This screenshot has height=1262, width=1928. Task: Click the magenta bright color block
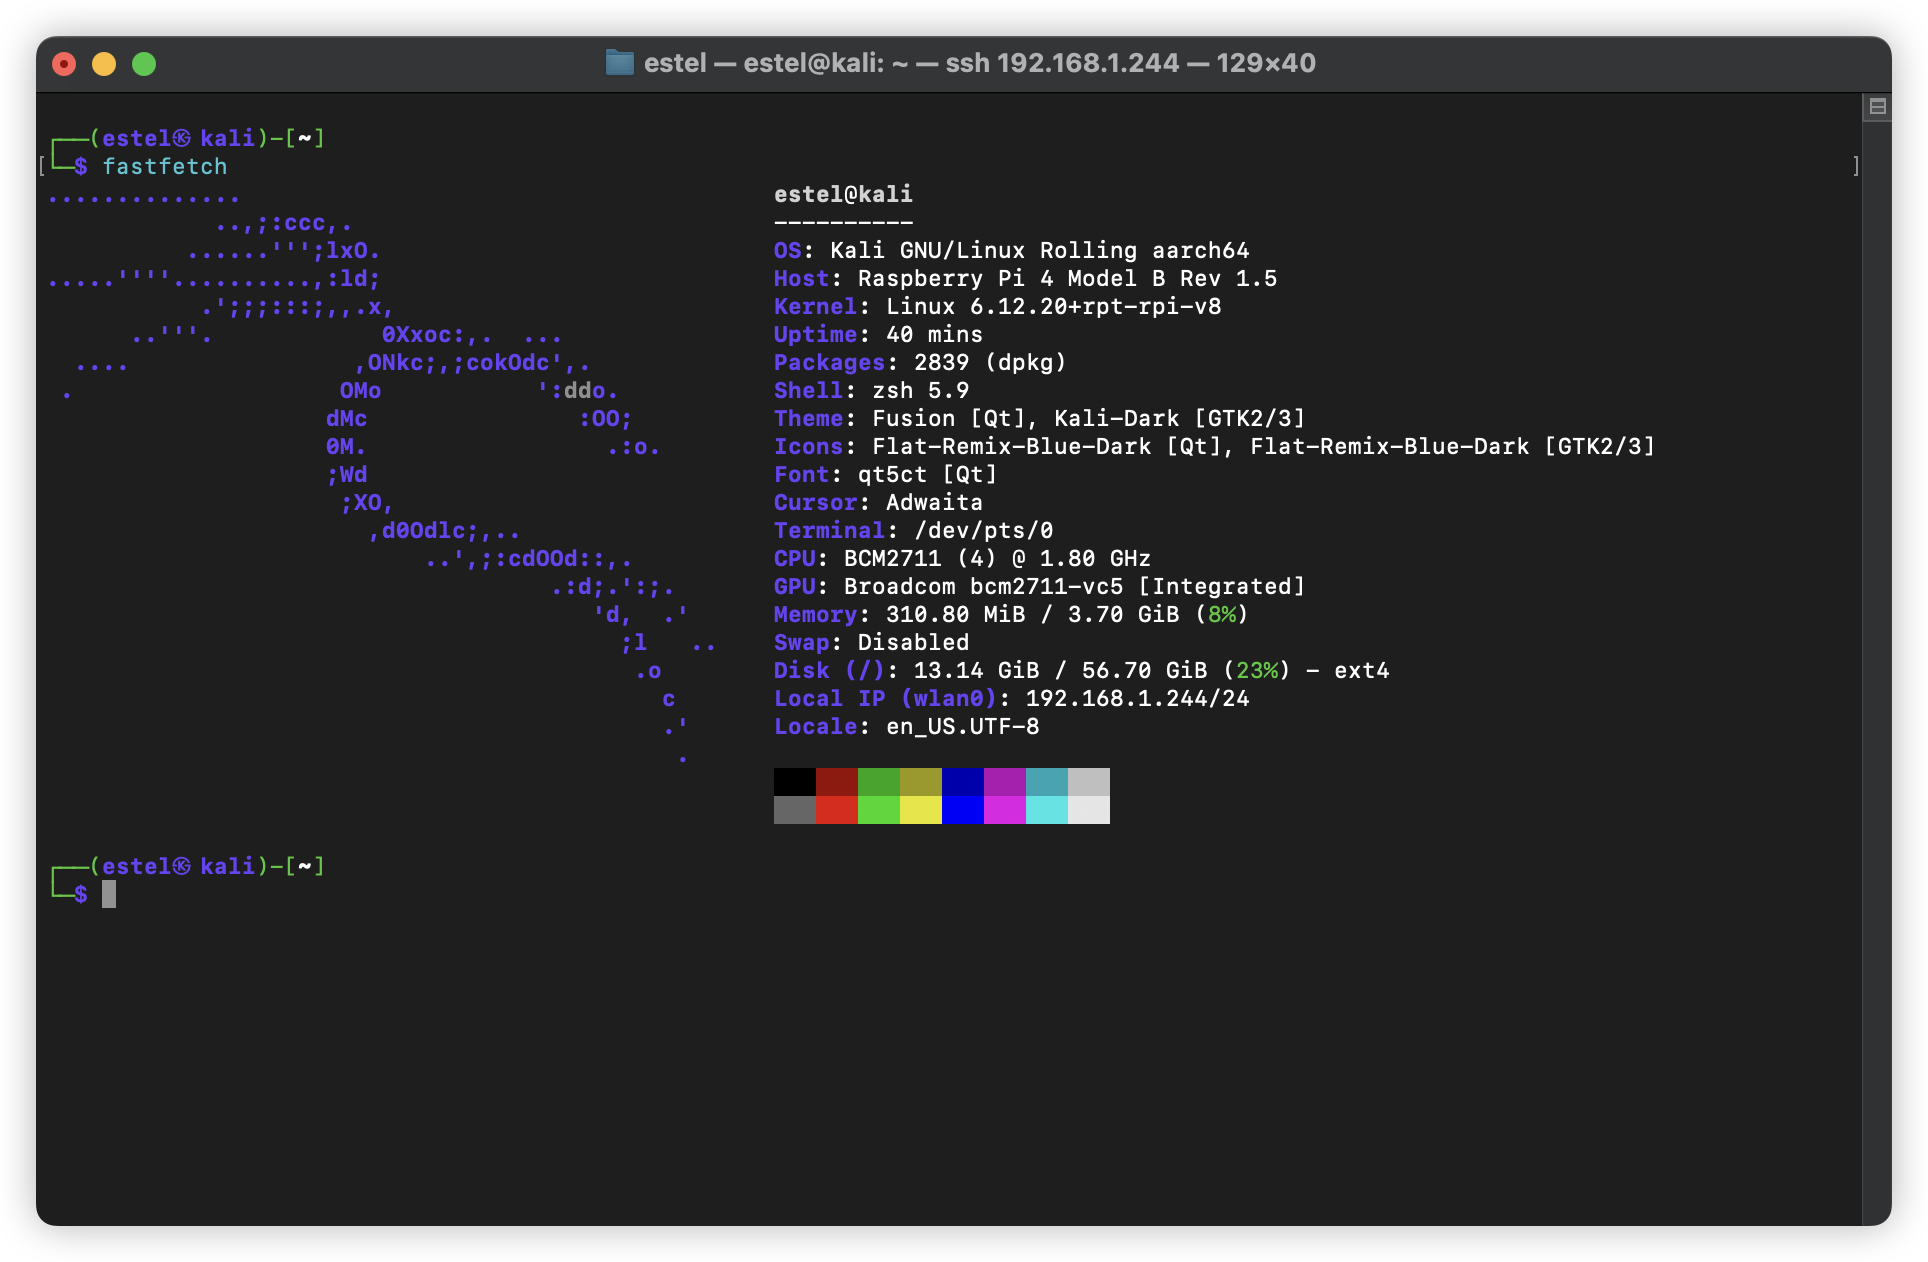click(x=1004, y=810)
